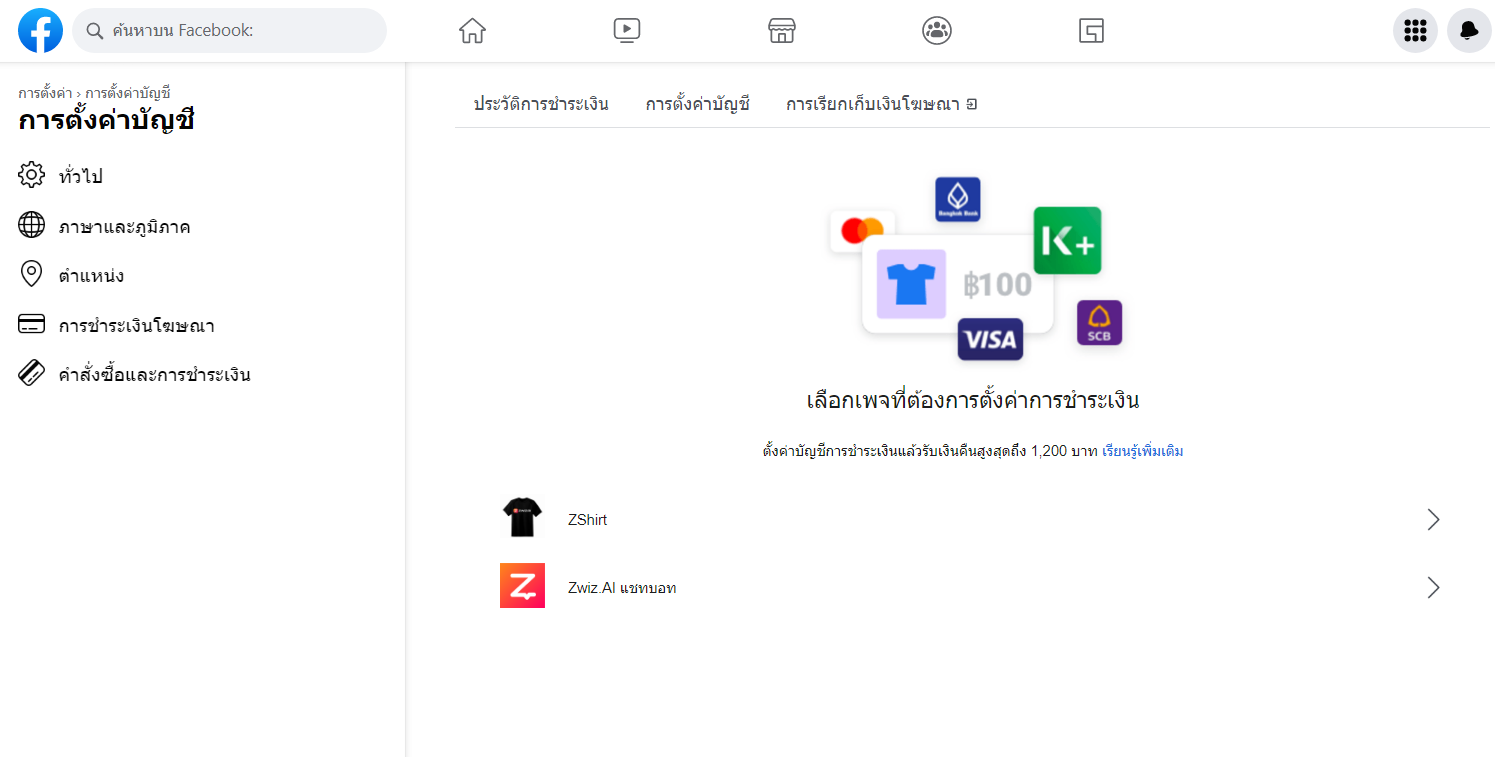Open the Home feed icon
The image size is (1495, 757).
point(472,31)
